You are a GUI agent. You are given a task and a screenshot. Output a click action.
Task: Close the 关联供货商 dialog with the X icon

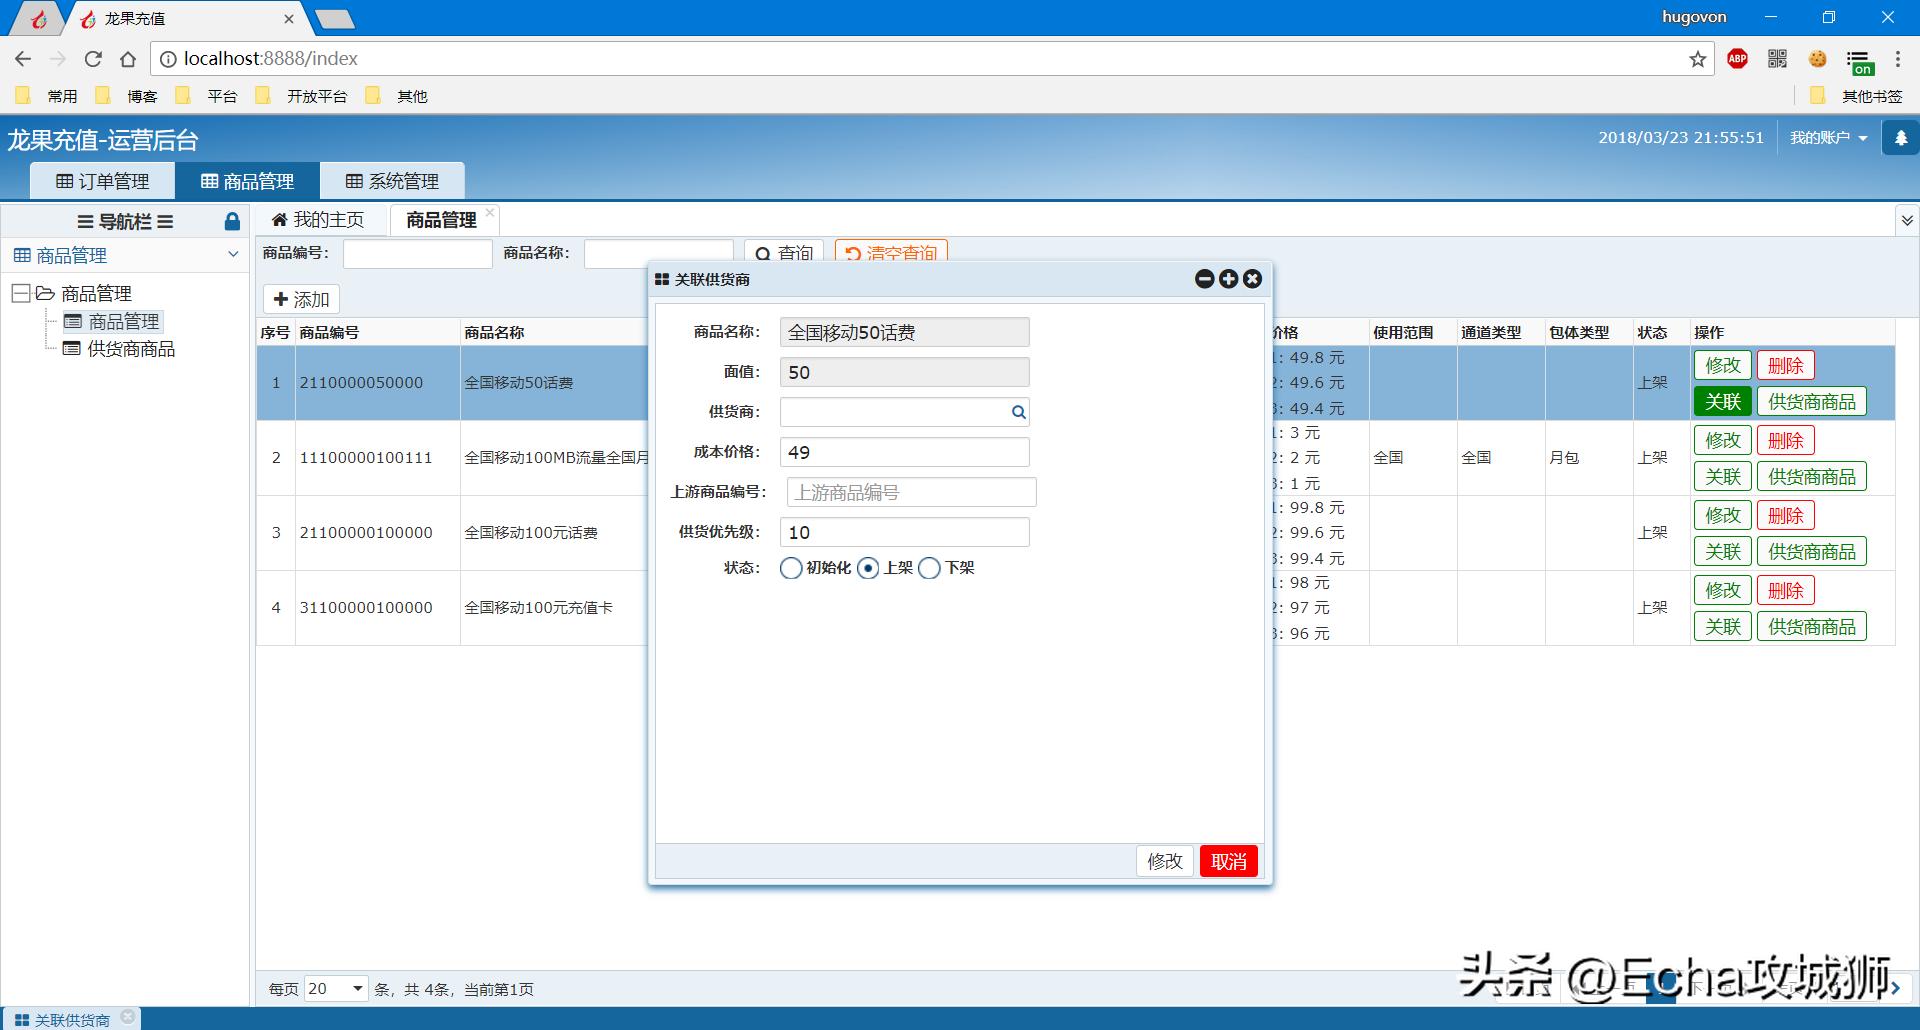click(x=1252, y=280)
